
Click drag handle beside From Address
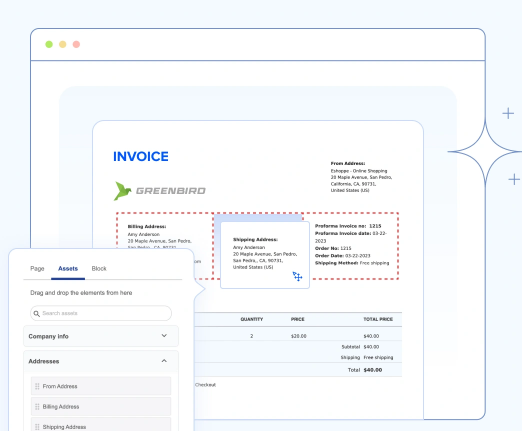pos(37,386)
